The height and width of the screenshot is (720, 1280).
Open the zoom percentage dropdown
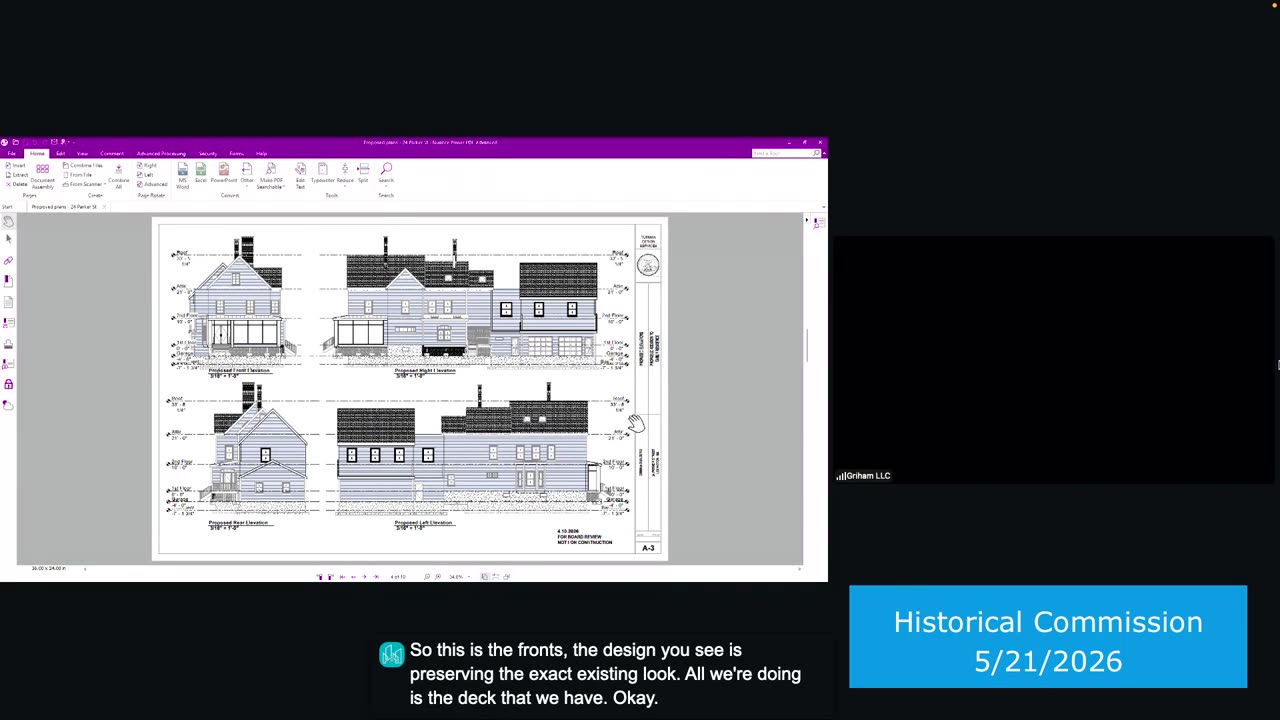(x=459, y=577)
